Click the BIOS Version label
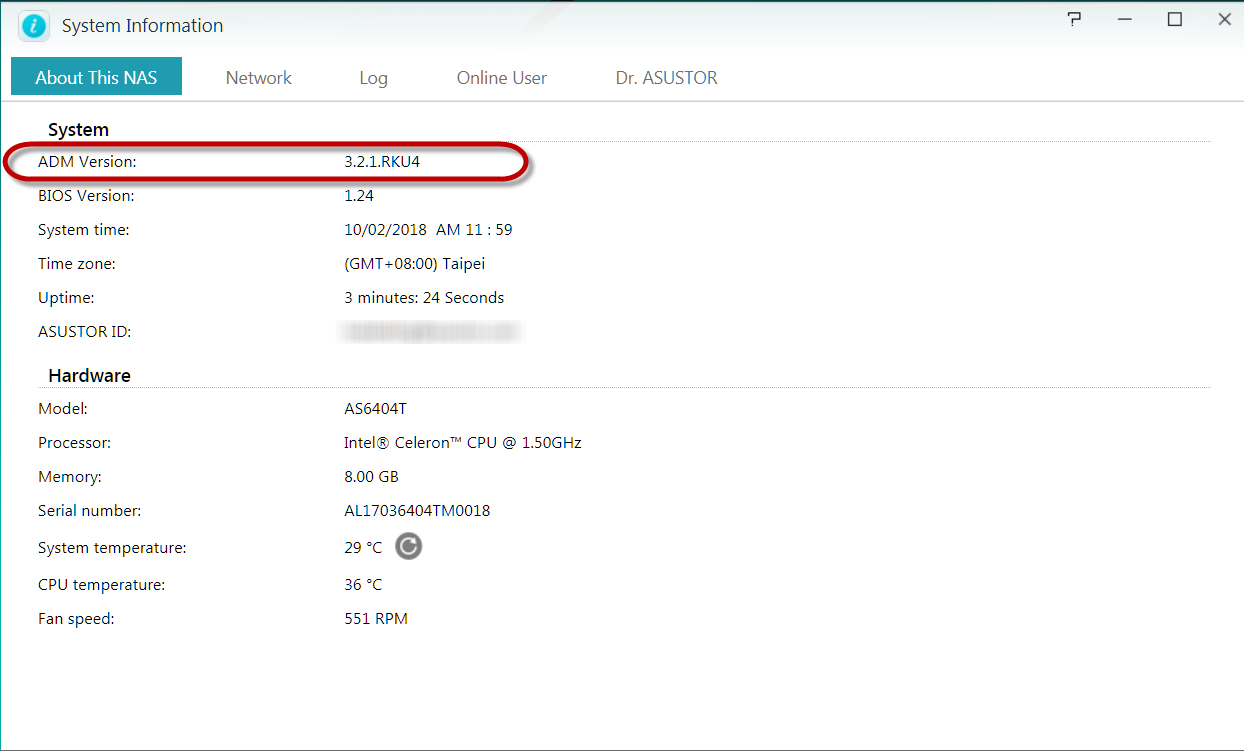 86,196
